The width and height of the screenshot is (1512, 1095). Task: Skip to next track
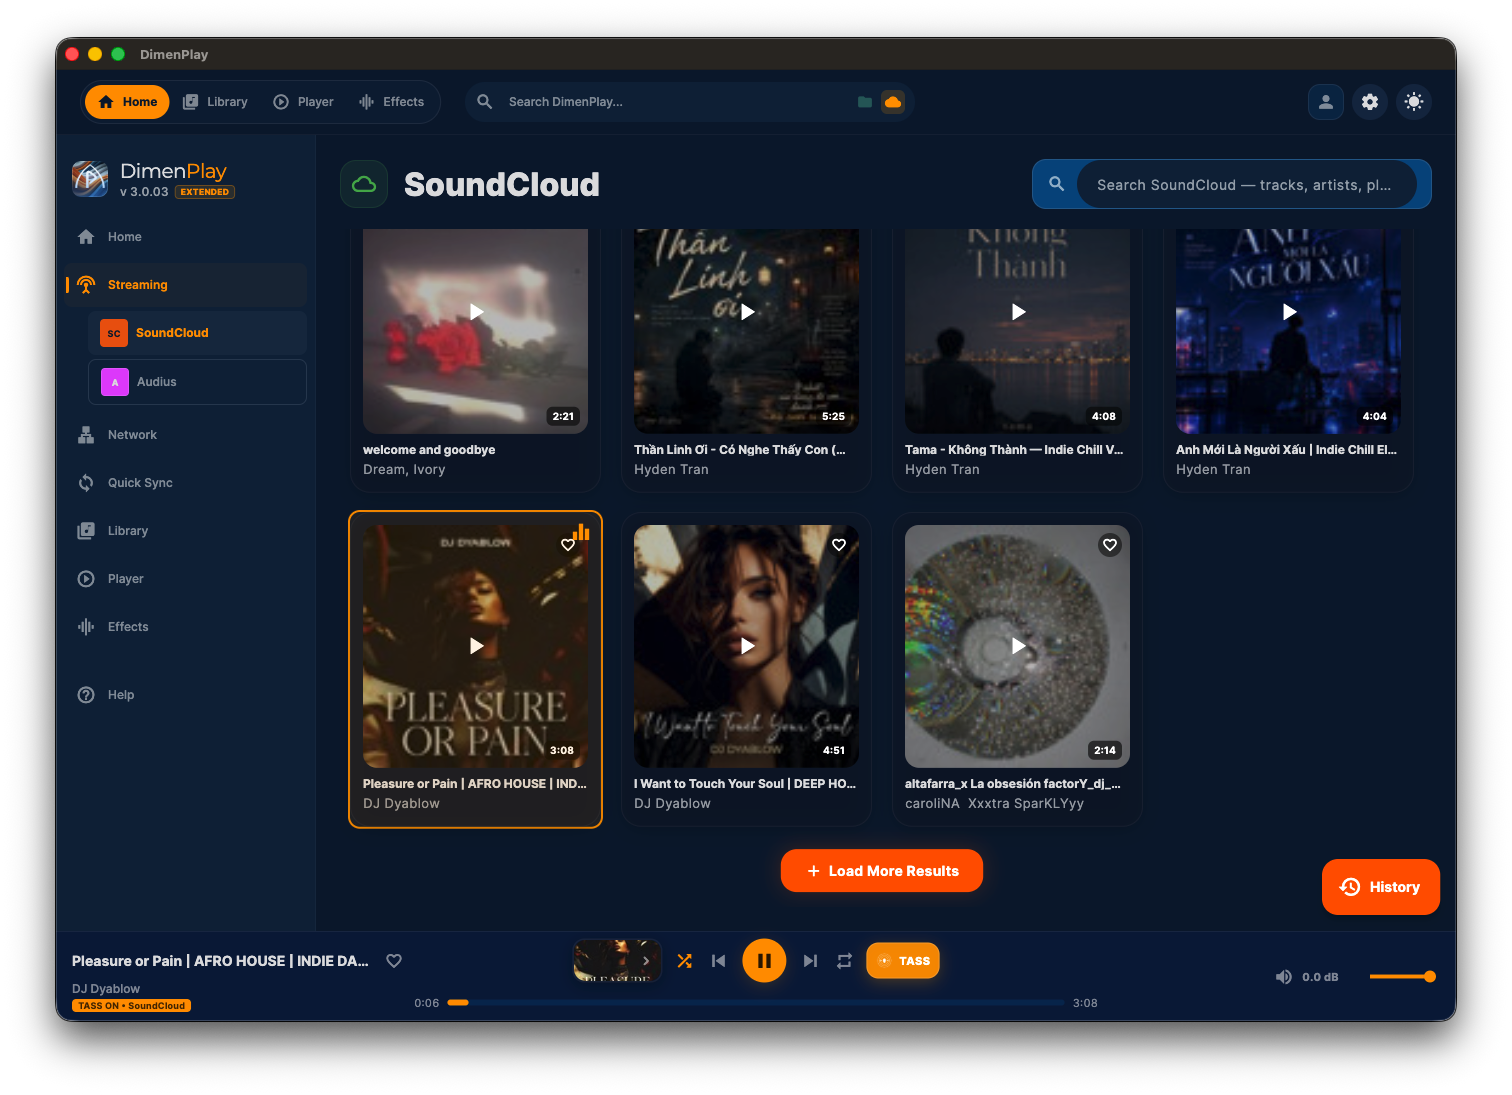pos(810,961)
